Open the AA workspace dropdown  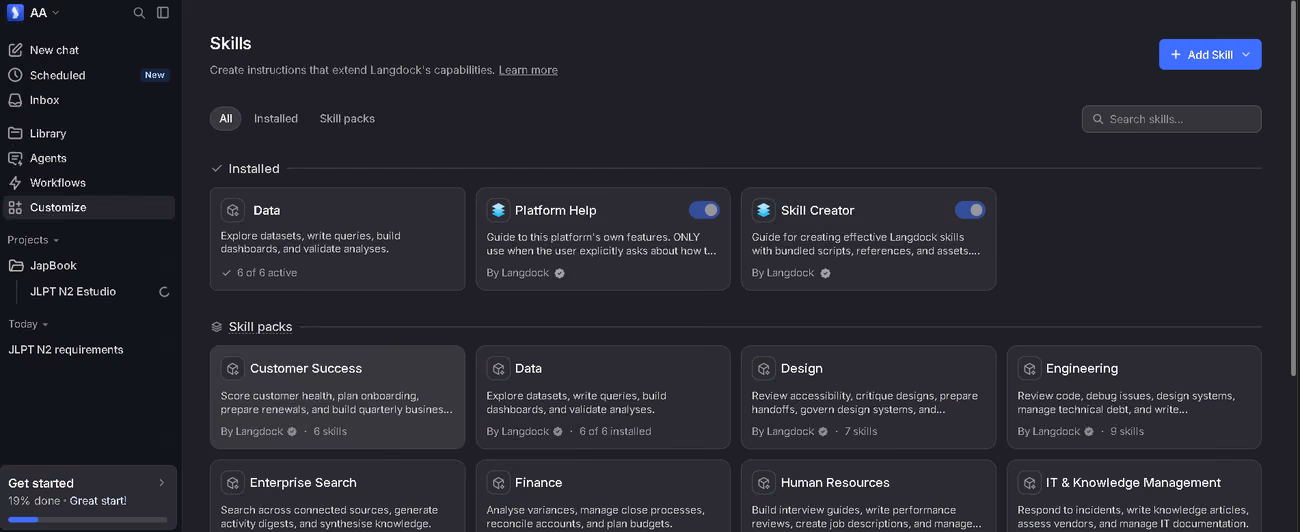[45, 13]
